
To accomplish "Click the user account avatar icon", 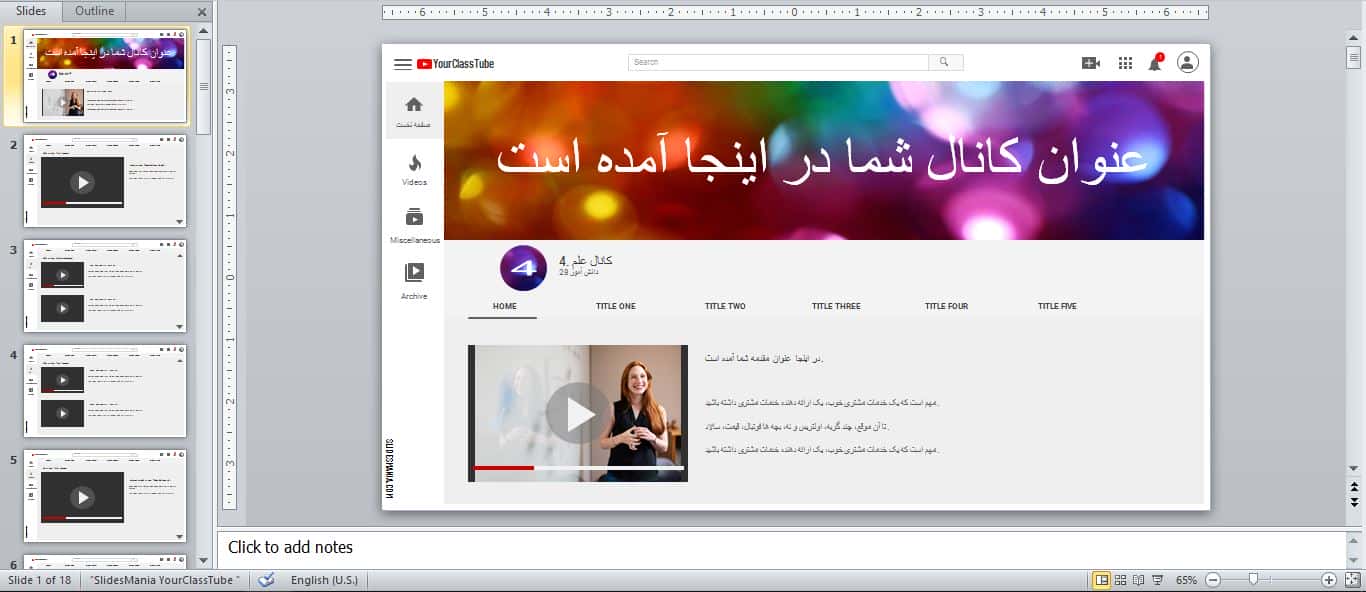I will [1187, 62].
